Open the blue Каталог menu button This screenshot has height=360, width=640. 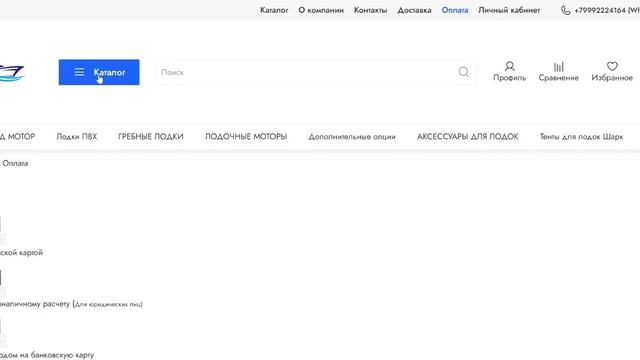(x=99, y=72)
